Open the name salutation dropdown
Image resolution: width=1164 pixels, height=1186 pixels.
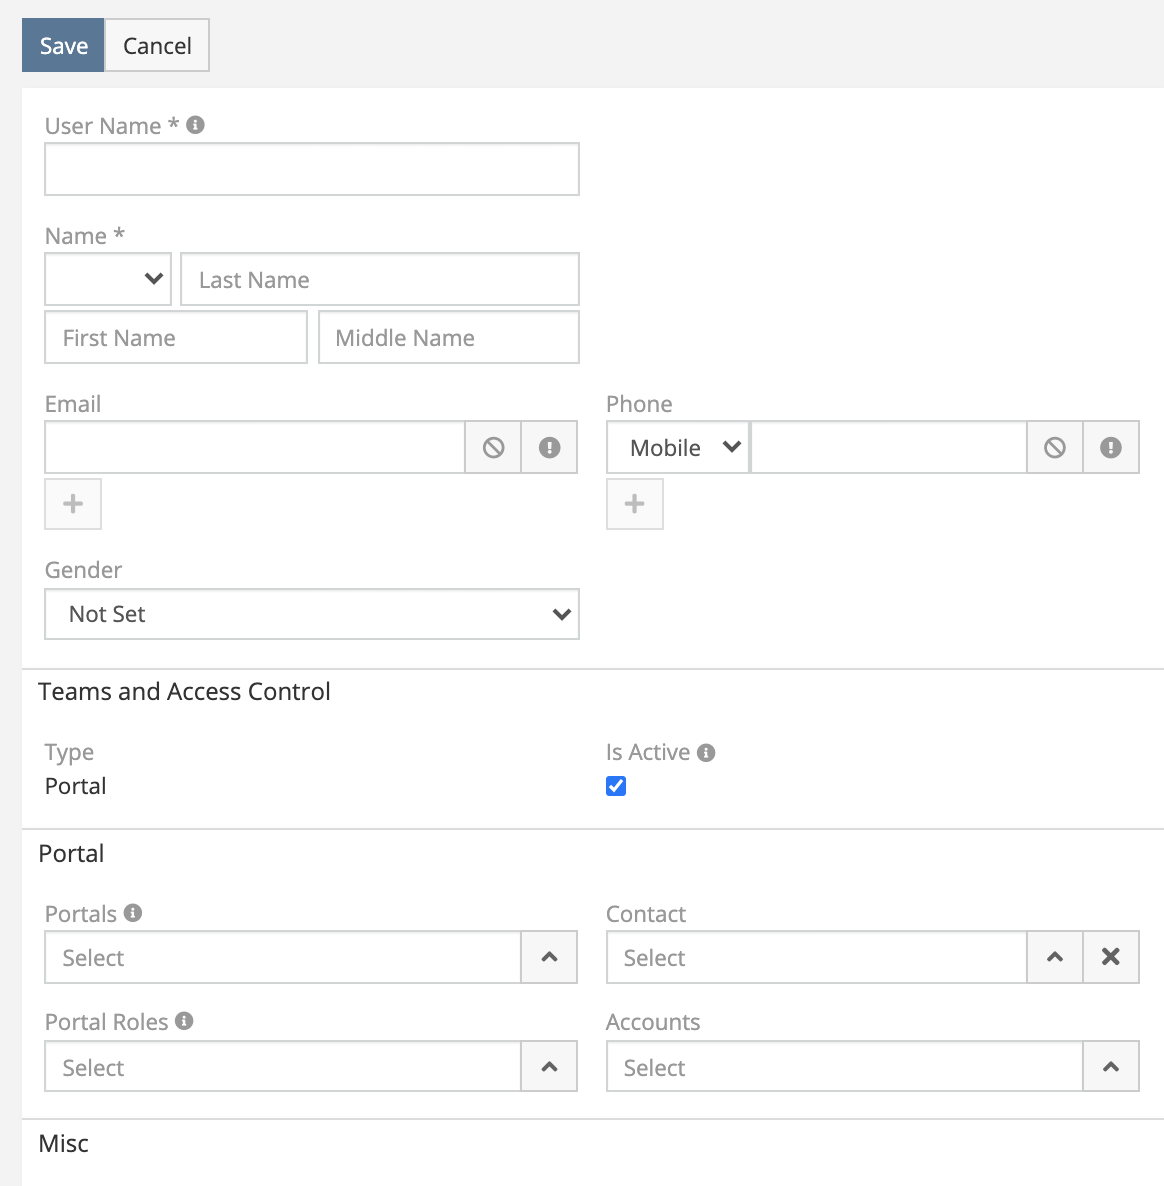(x=108, y=279)
